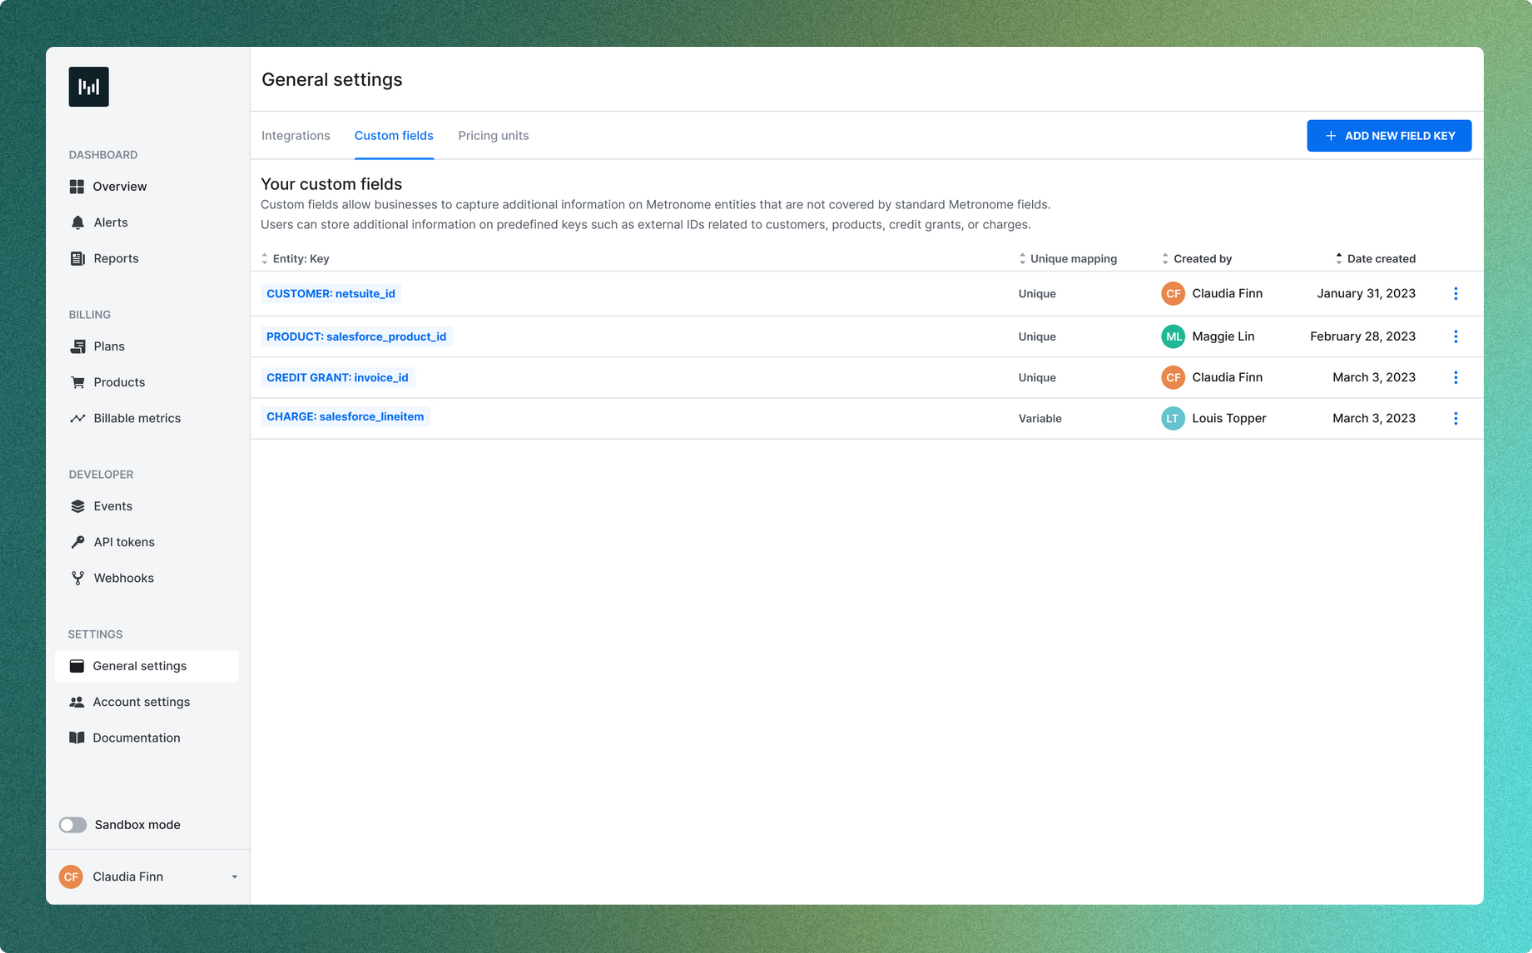Screen dimensions: 1532x953
Task: Open the PRODUCT: salesforce_product_id link
Action: click(356, 336)
